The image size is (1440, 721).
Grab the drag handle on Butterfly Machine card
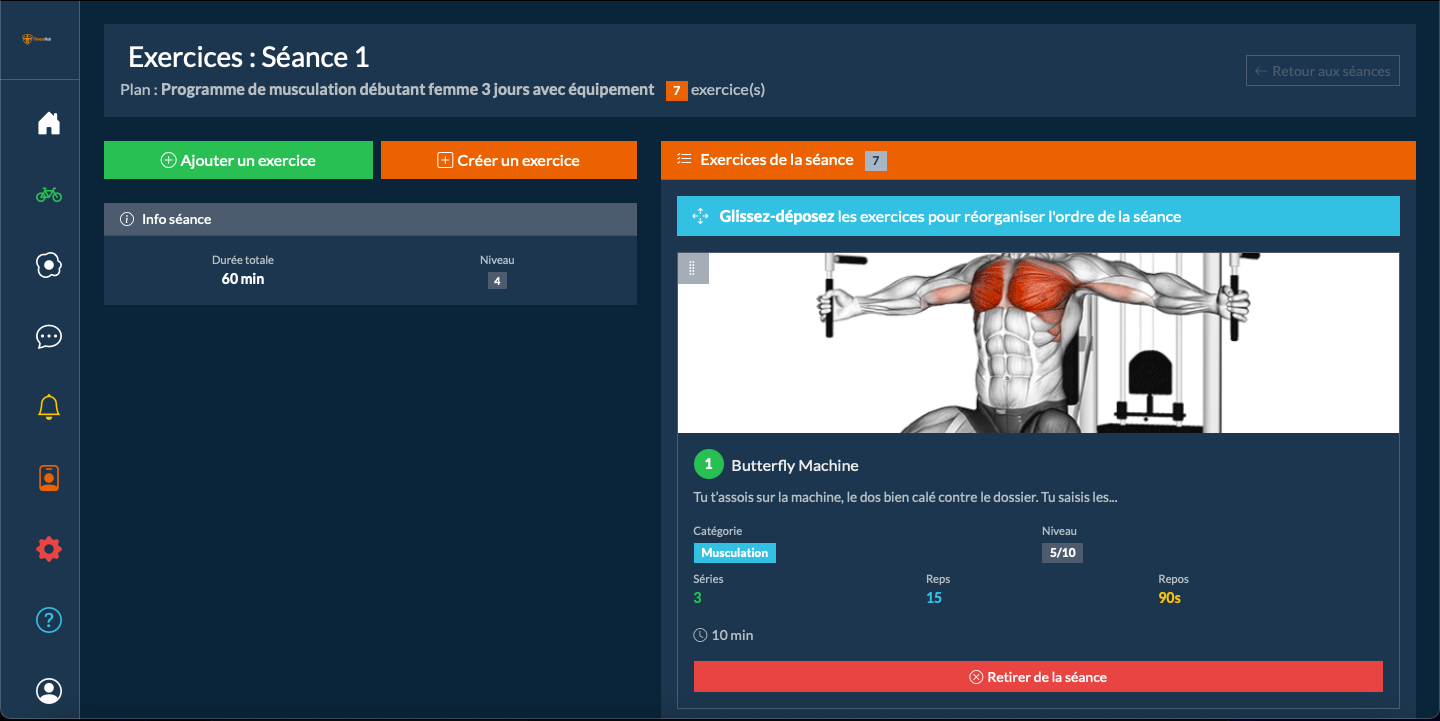(693, 269)
